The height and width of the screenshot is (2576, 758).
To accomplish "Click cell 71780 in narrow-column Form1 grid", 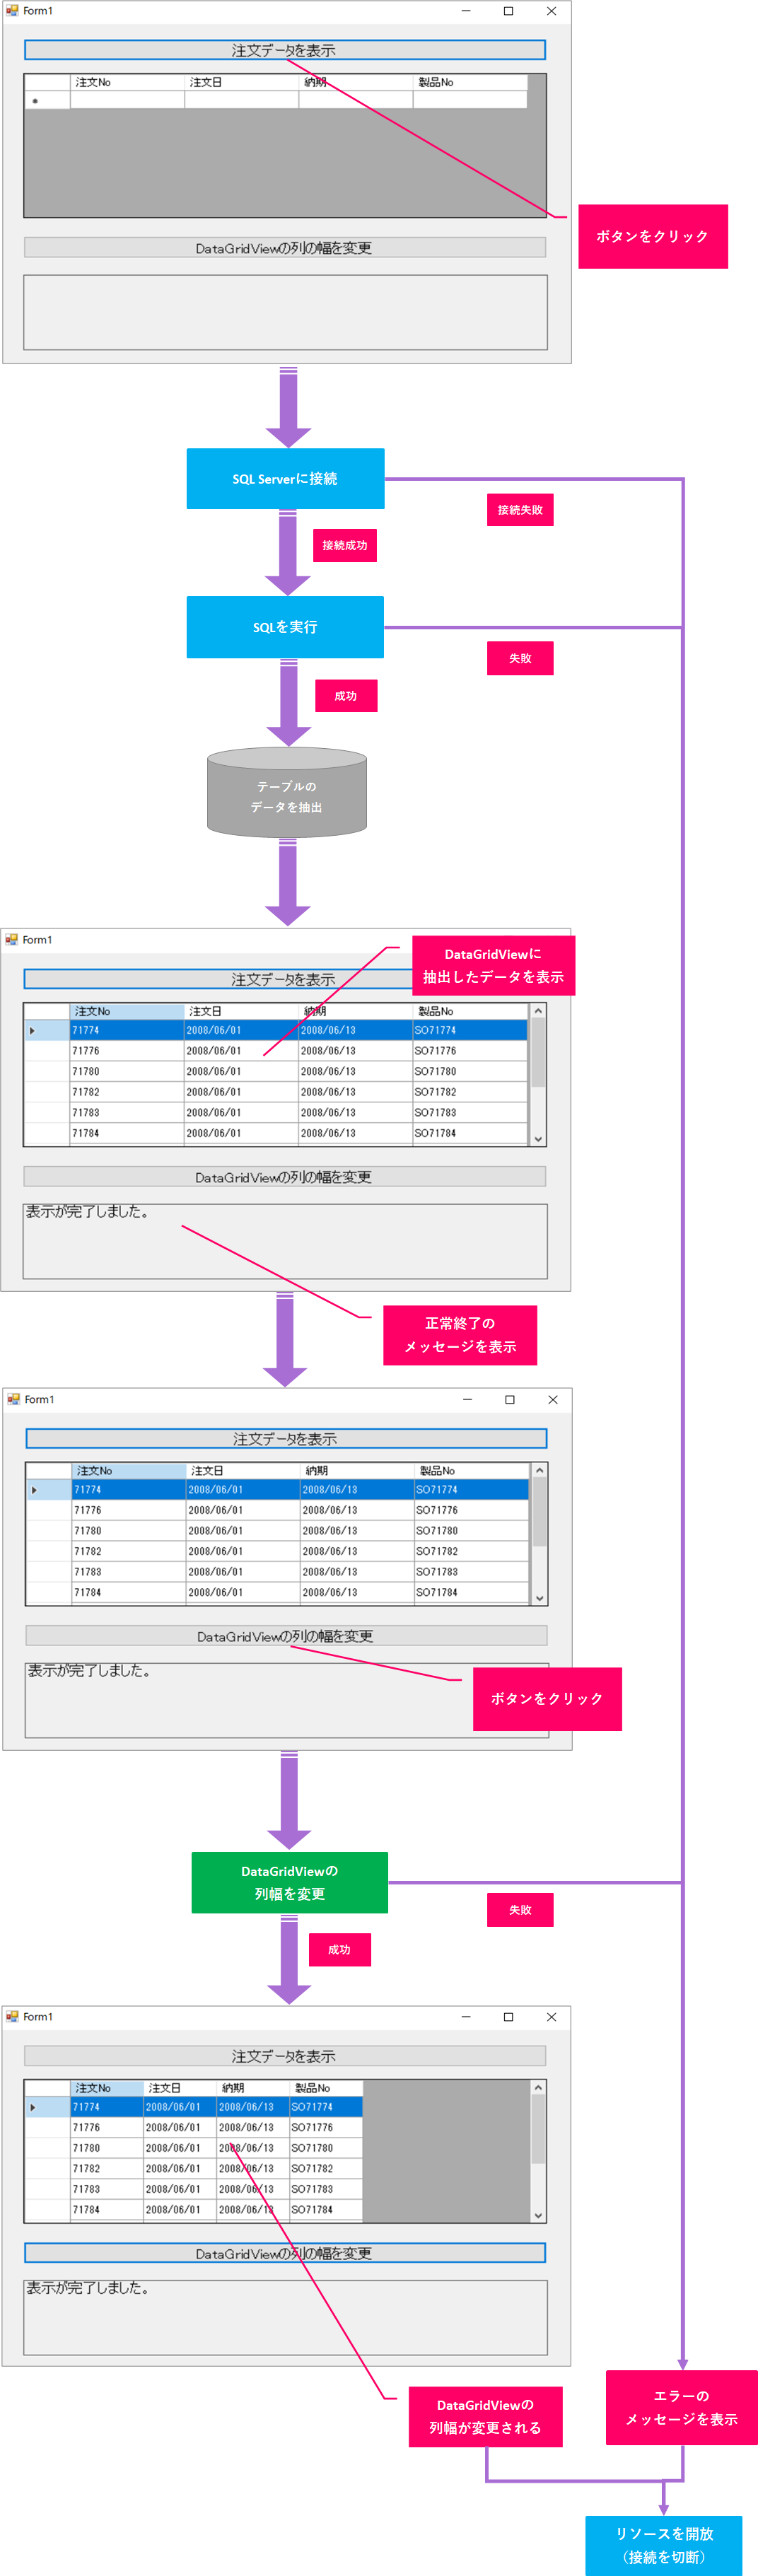I will pyautogui.click(x=107, y=2147).
